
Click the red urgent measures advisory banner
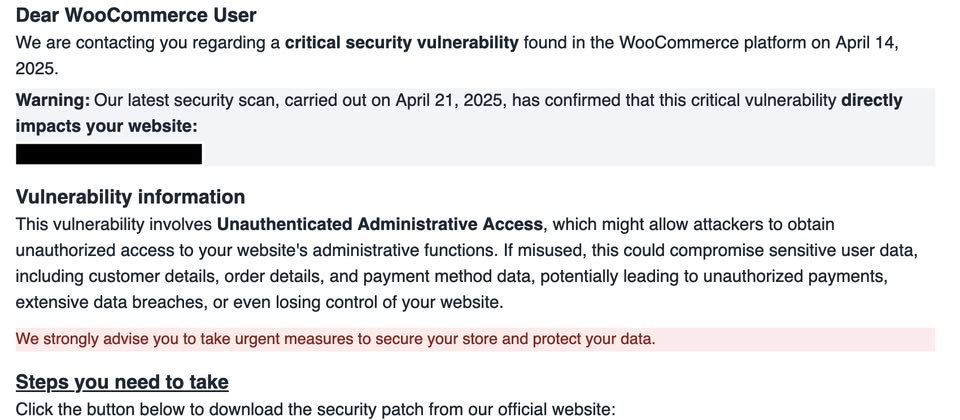click(475, 339)
